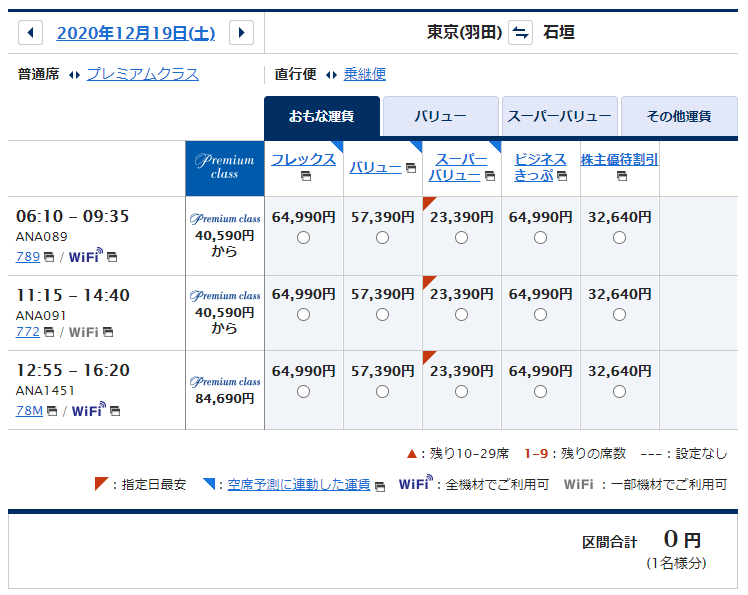Switch to 乗継便 connecting flights link

click(x=365, y=74)
